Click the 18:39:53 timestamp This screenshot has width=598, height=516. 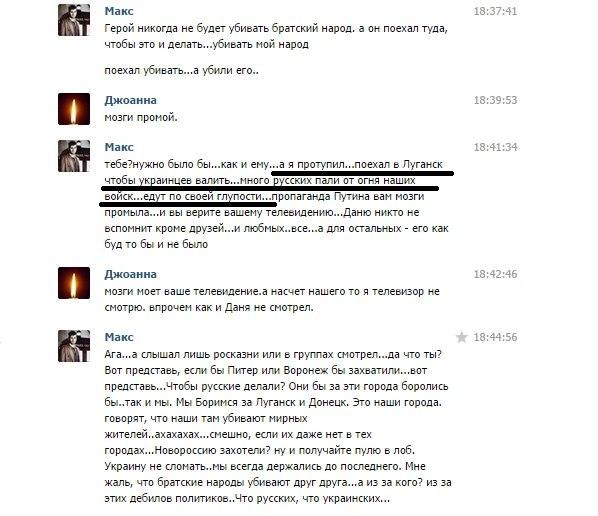click(x=495, y=100)
